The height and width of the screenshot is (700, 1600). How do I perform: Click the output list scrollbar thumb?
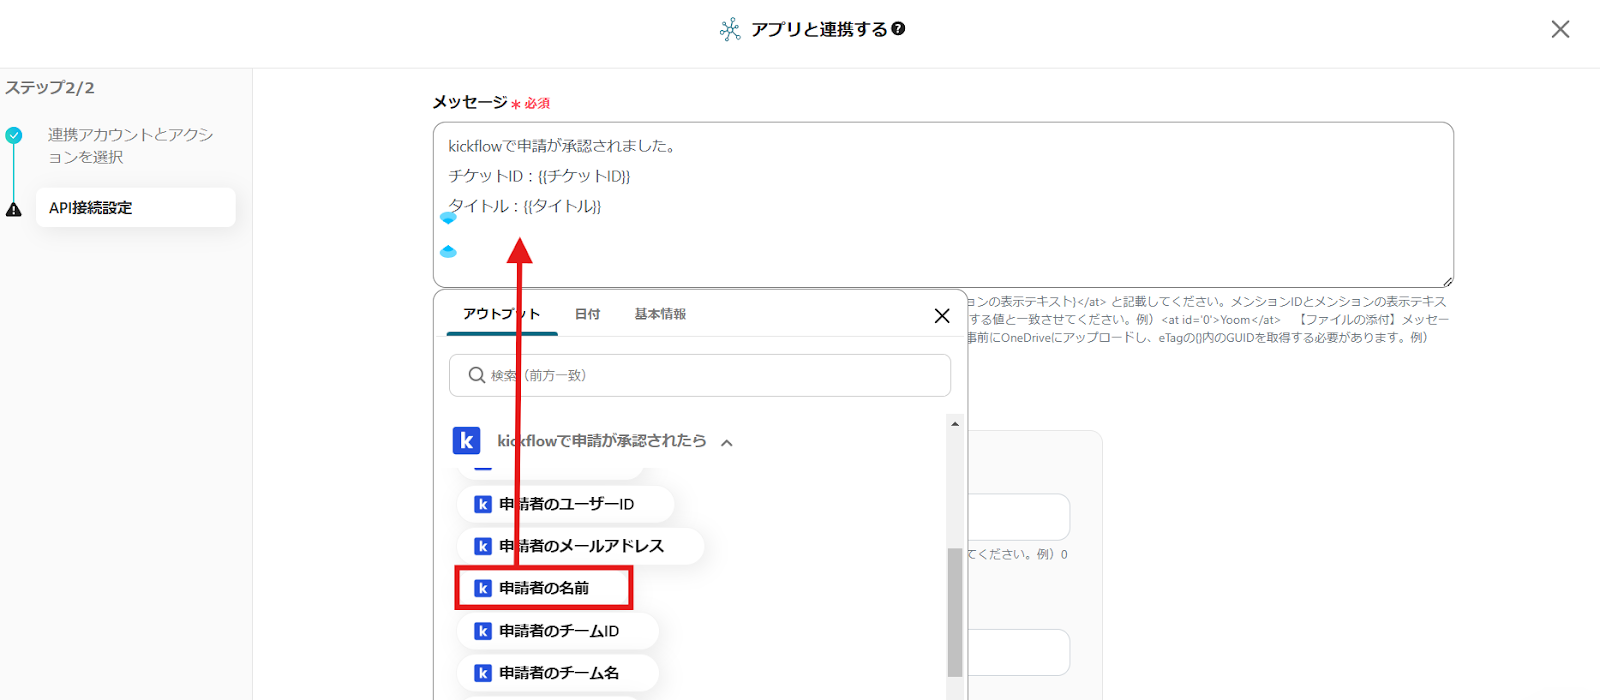click(x=955, y=612)
